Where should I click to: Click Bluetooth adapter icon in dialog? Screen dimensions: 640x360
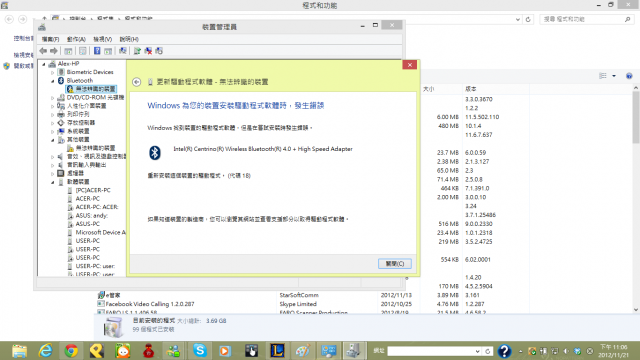(154, 153)
